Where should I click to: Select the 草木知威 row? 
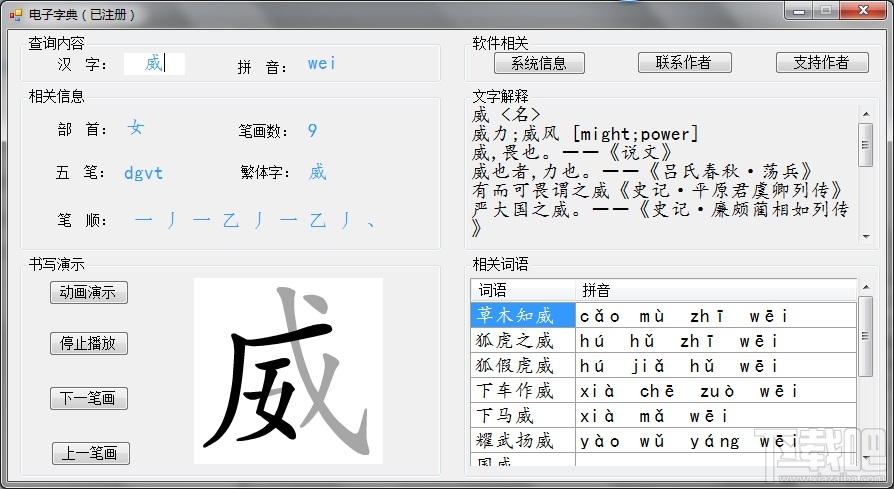coord(663,315)
